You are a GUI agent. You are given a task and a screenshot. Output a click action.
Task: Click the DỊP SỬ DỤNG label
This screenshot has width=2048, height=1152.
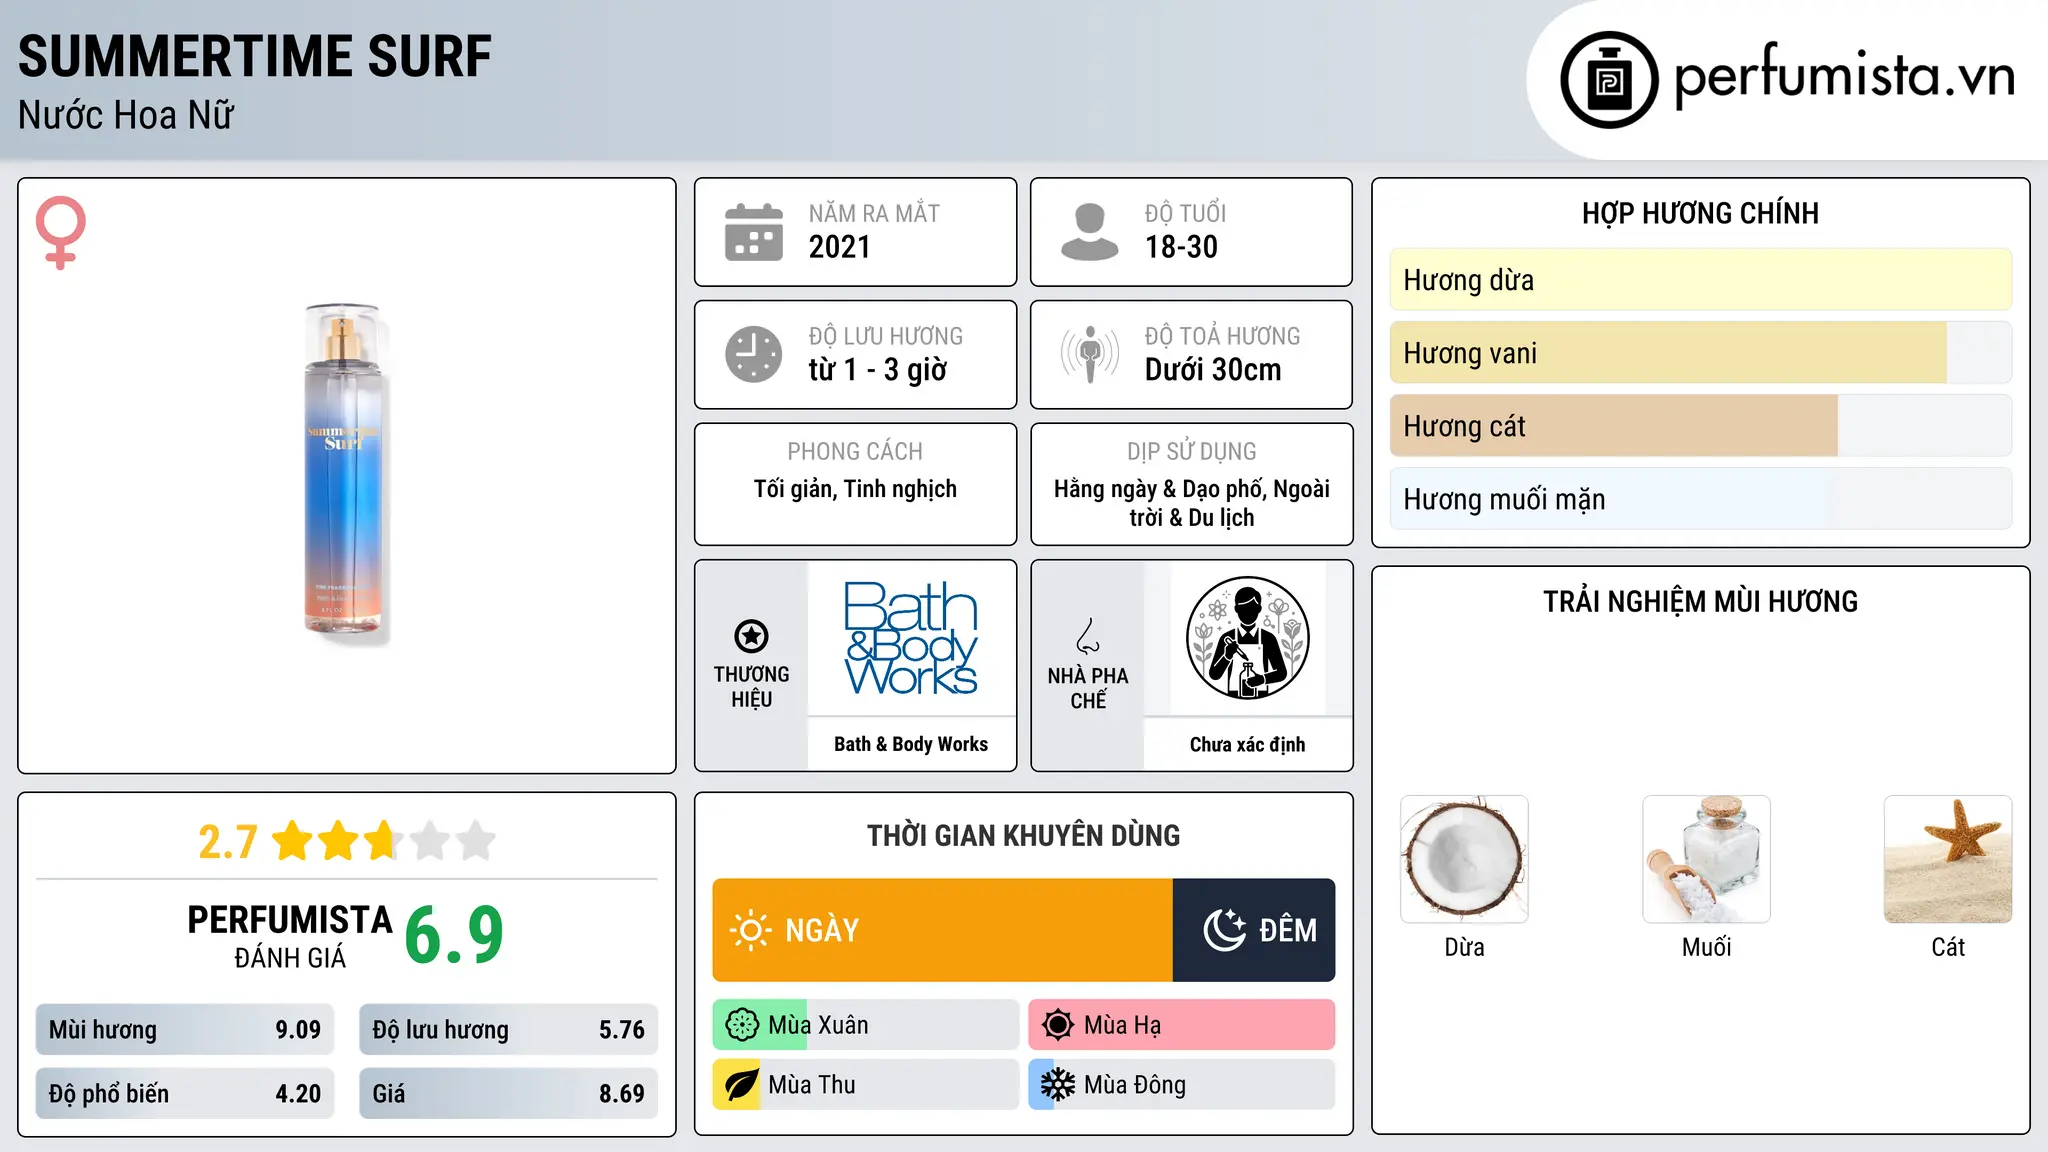(x=1191, y=452)
